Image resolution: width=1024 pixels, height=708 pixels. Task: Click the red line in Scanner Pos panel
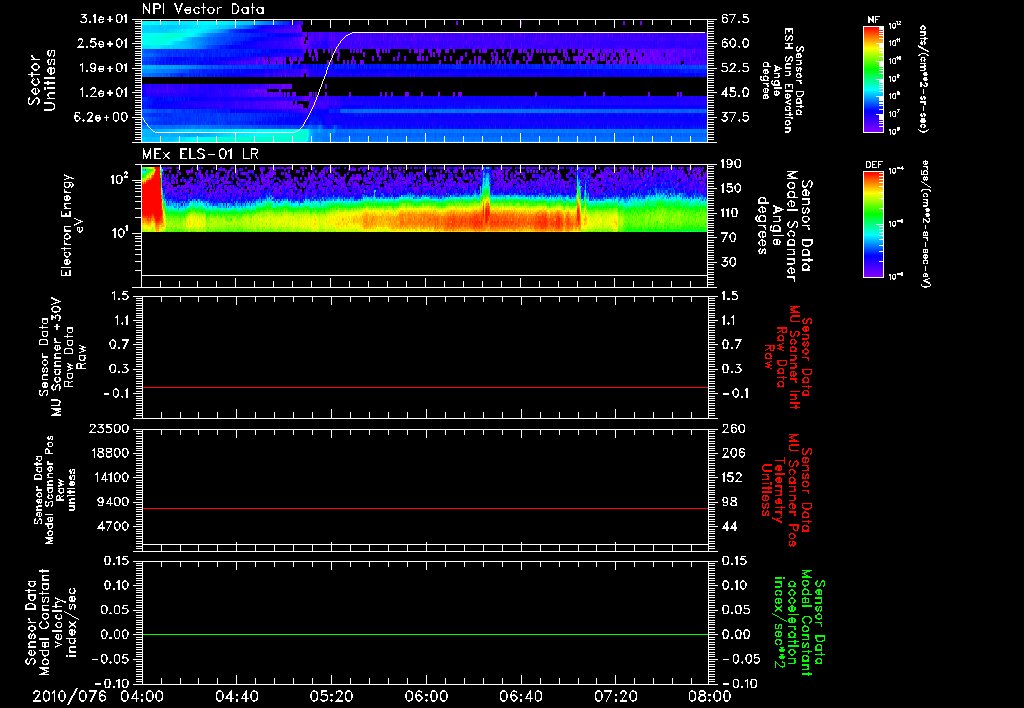coord(425,508)
